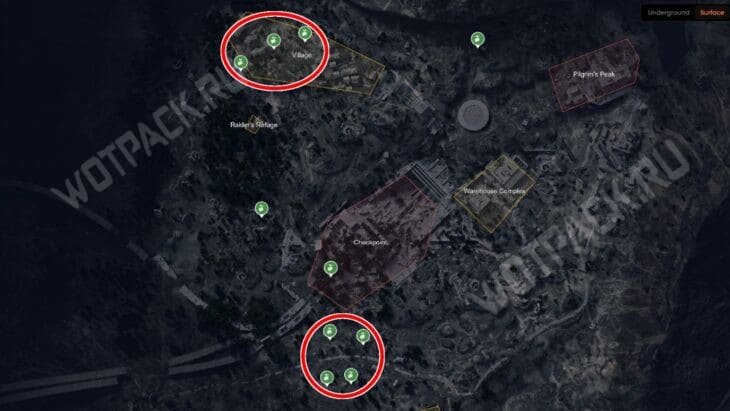Select lower-left green marker in southern red circle
730x411 pixels.
coord(327,378)
